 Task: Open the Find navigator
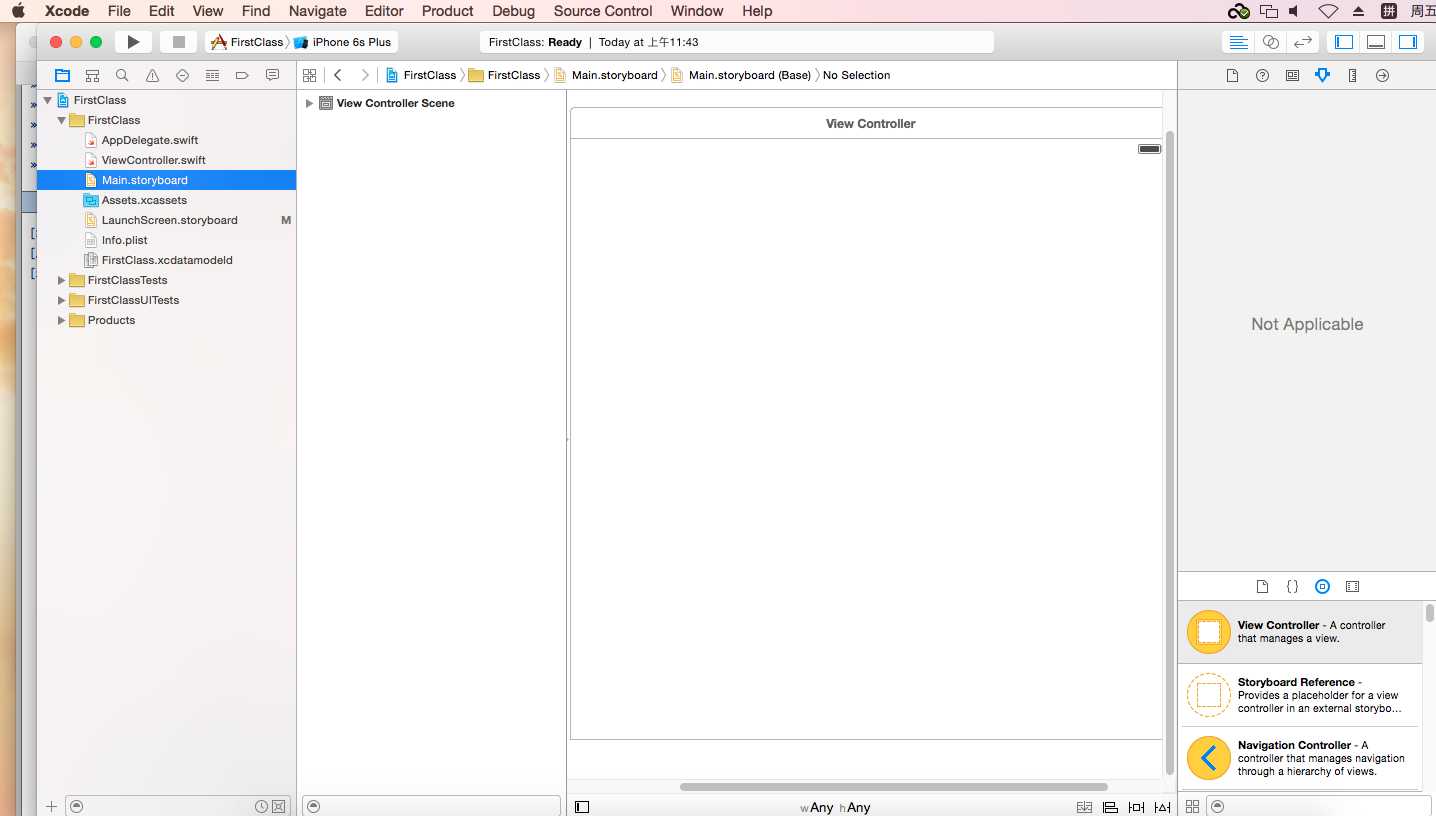122,75
